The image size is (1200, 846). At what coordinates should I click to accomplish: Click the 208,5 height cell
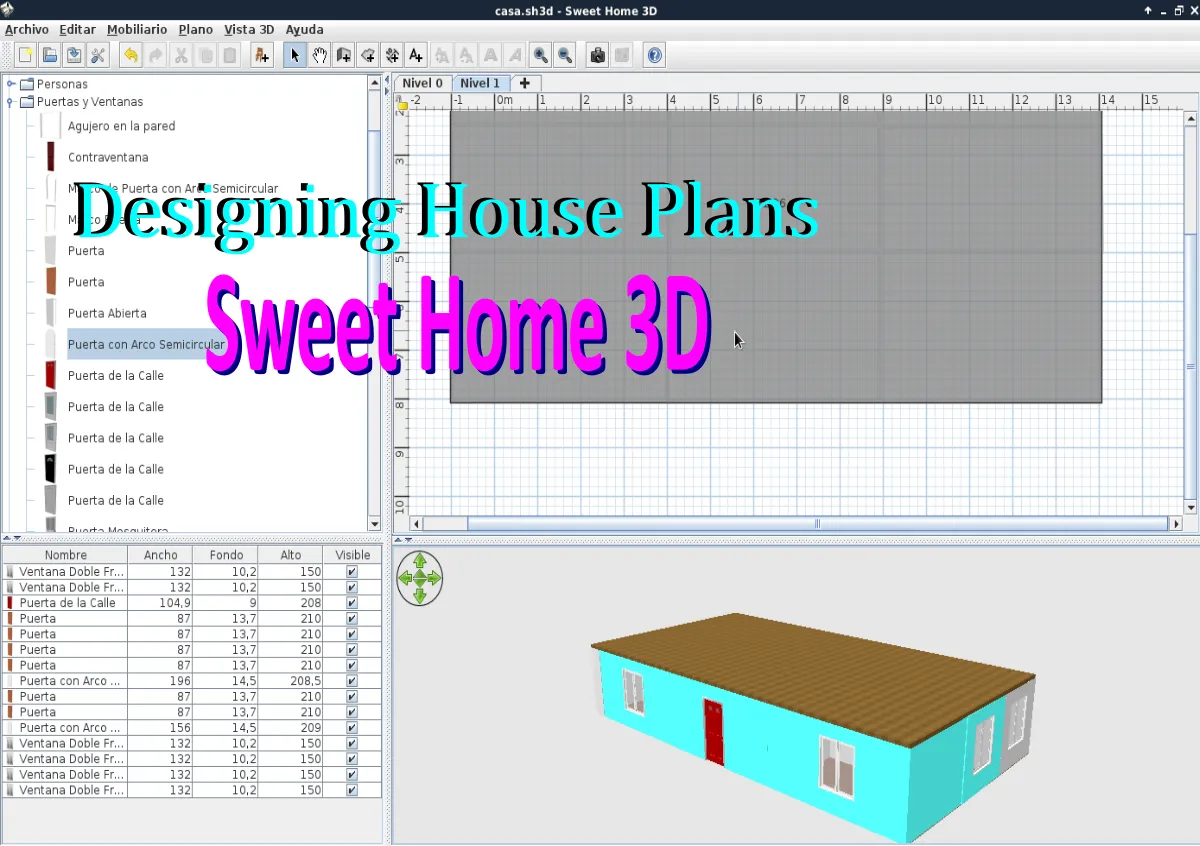click(x=291, y=681)
